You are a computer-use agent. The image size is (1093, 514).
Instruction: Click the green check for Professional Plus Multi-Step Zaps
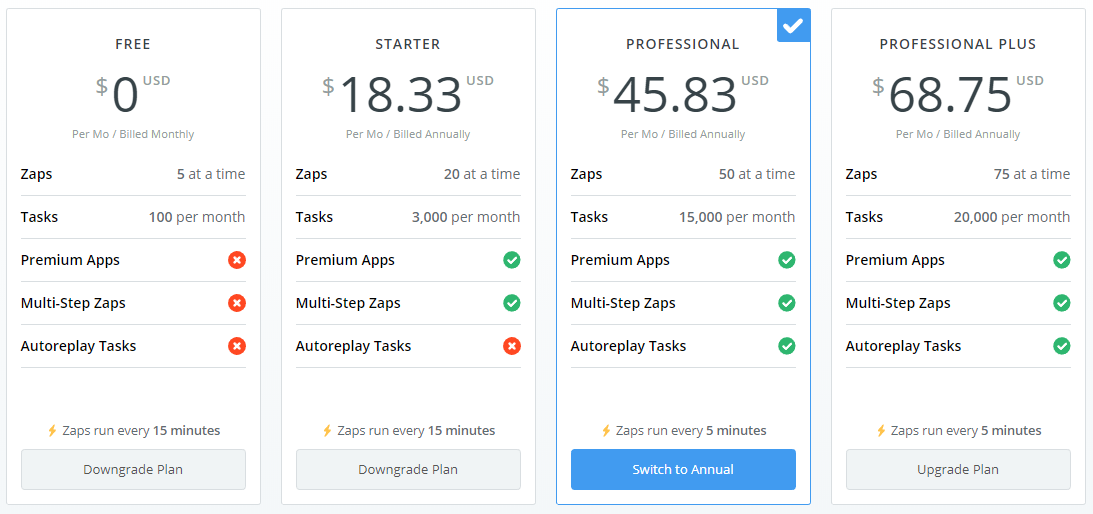(x=1062, y=303)
